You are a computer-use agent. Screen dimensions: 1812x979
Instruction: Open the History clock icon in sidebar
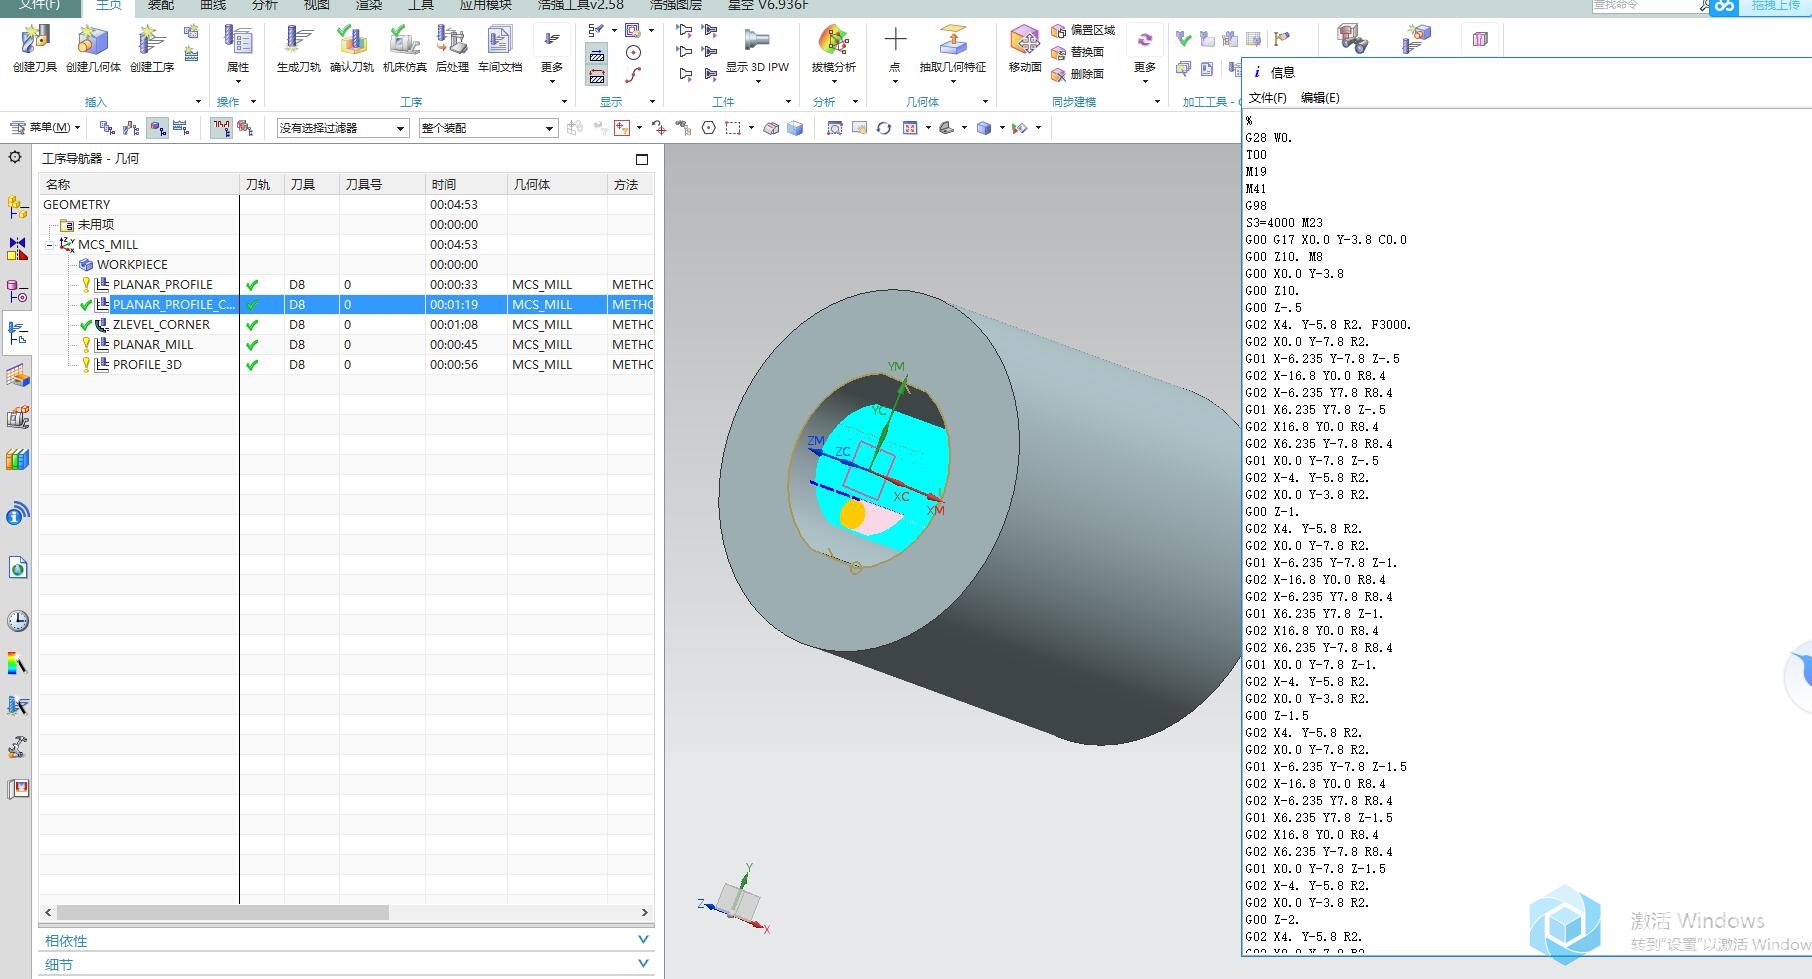coord(17,621)
